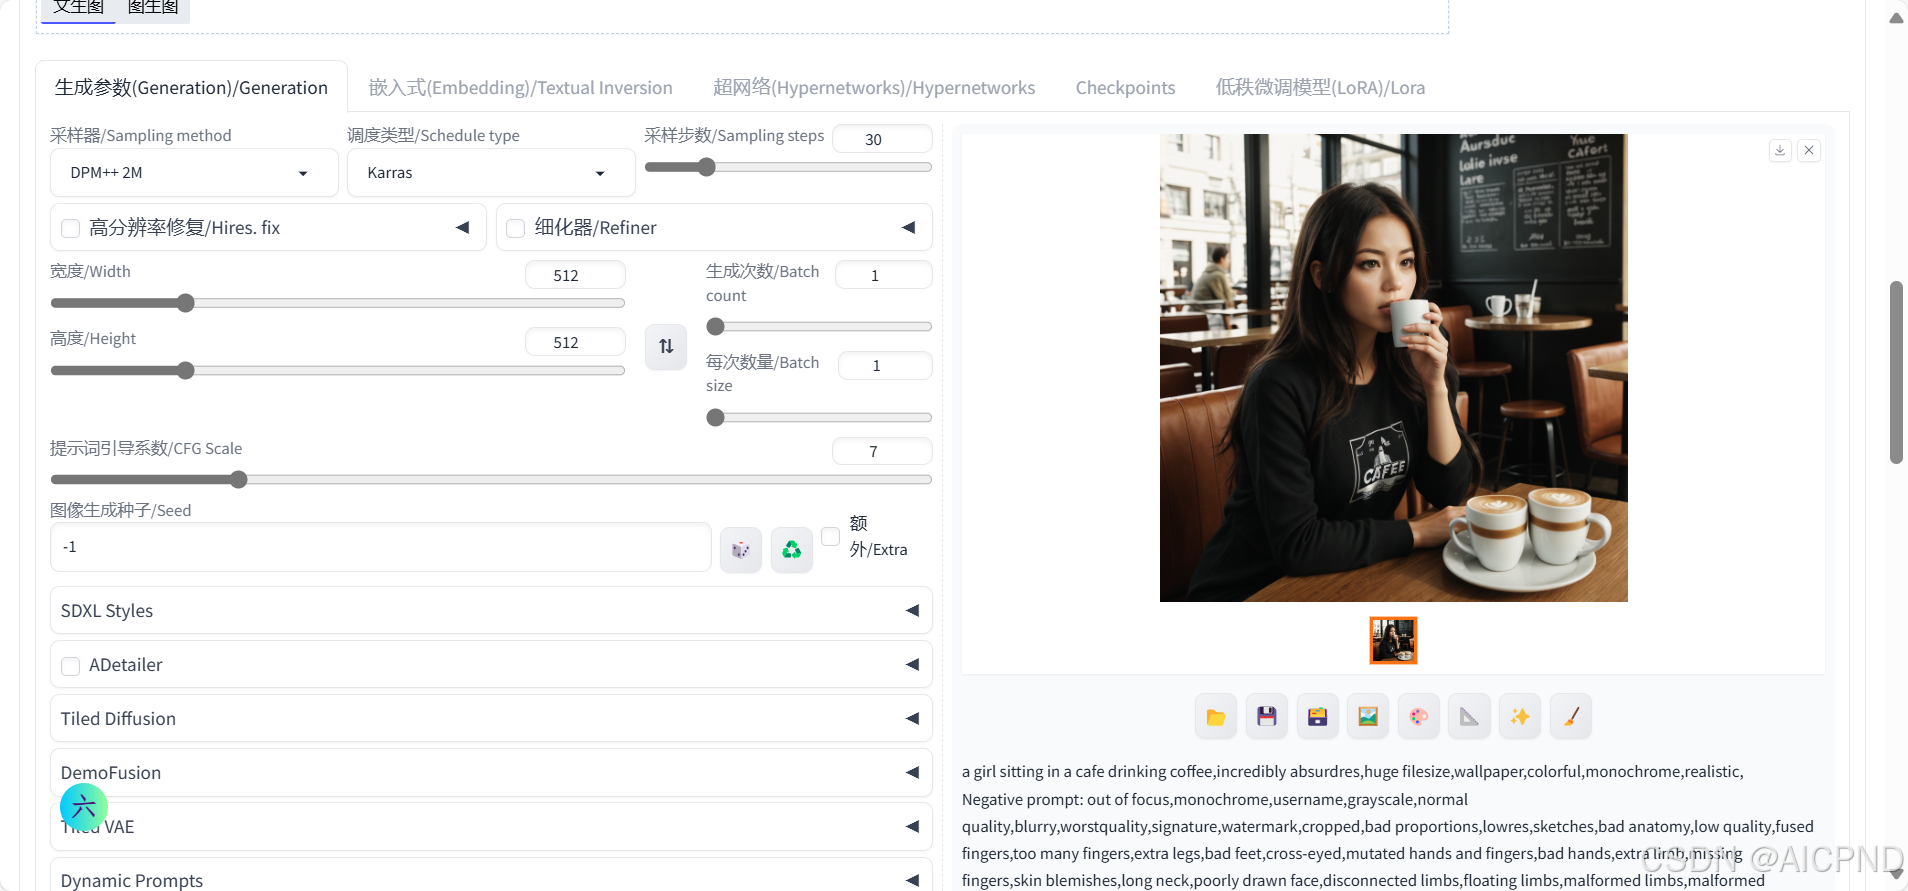Close the image preview
Screen dimensions: 1908x891
1809,151
